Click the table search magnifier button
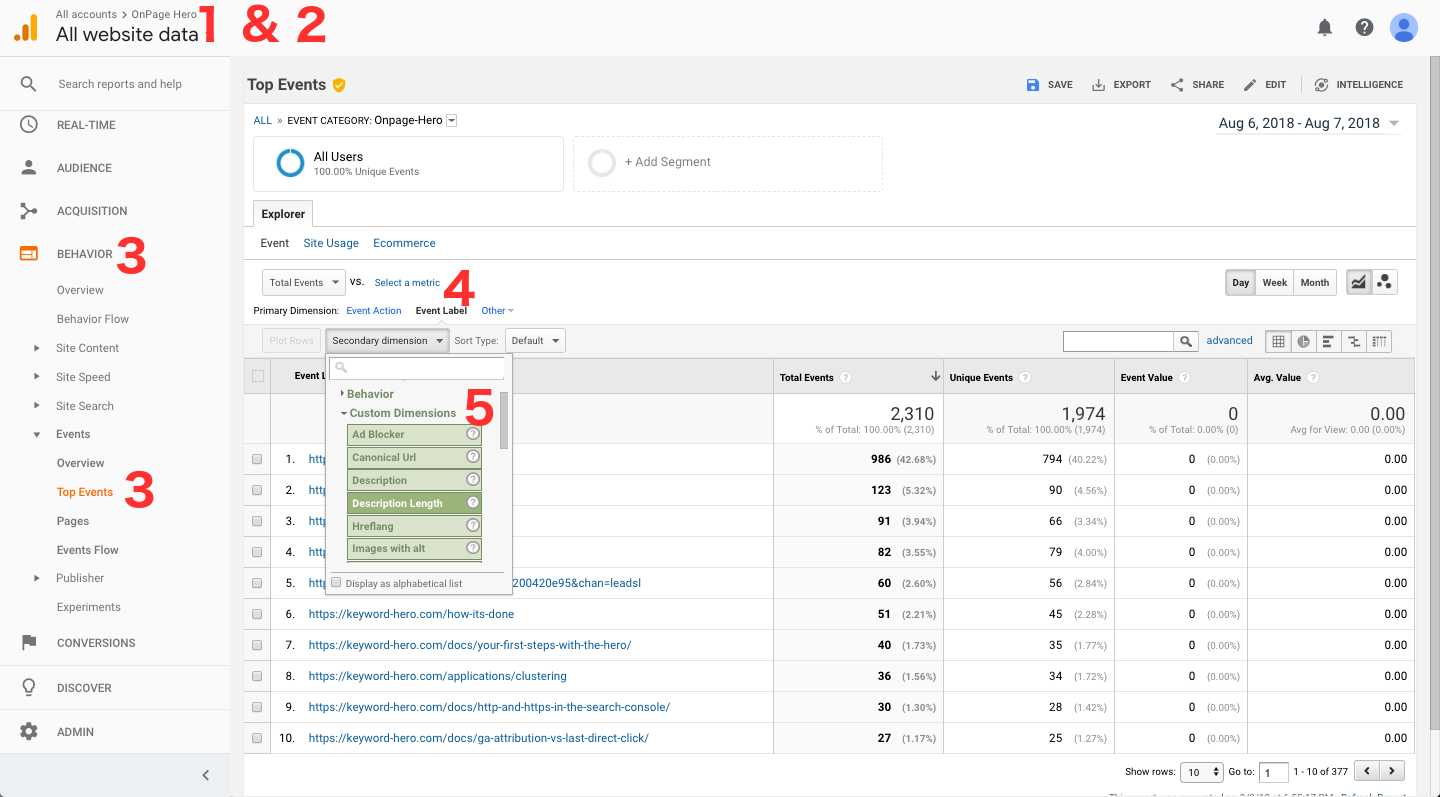 click(x=1186, y=342)
